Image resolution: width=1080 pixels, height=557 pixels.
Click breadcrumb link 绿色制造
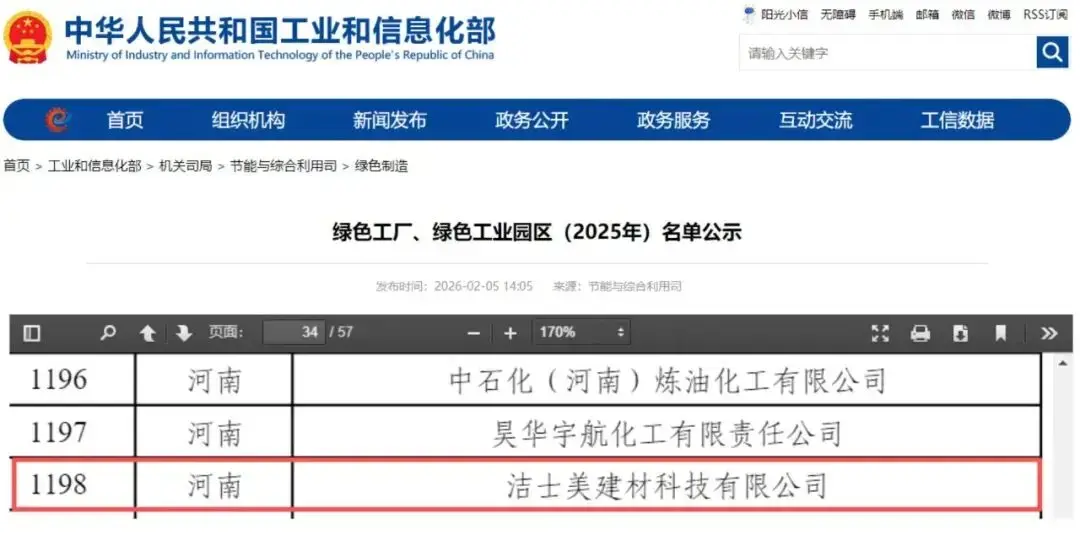381,166
